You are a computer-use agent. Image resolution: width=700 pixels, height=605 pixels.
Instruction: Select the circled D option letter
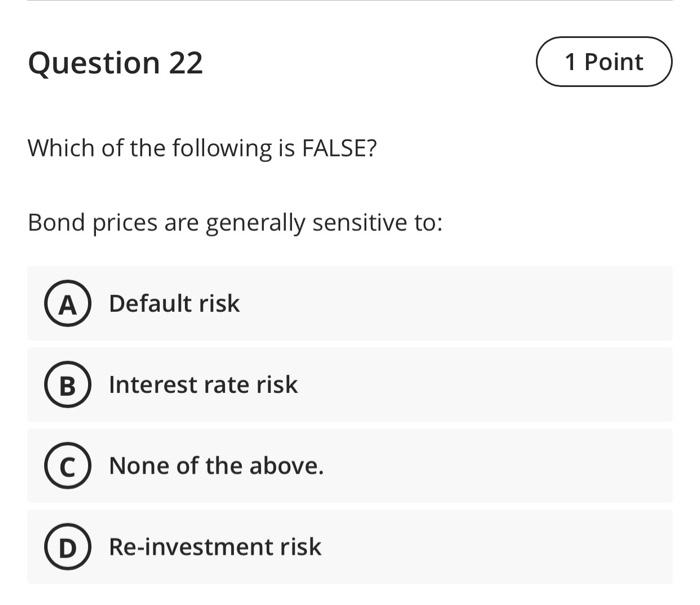coord(67,547)
